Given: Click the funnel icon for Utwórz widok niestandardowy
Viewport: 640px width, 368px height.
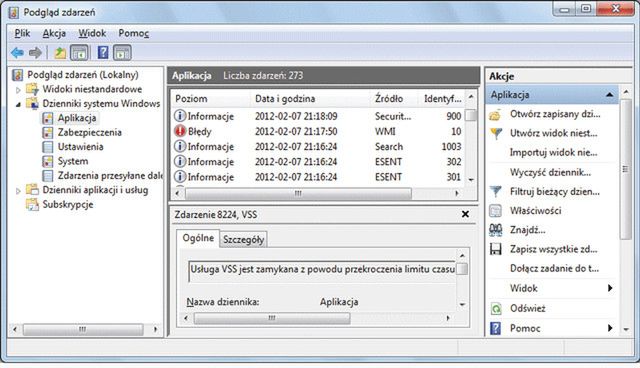Looking at the screenshot, I should pyautogui.click(x=496, y=133).
